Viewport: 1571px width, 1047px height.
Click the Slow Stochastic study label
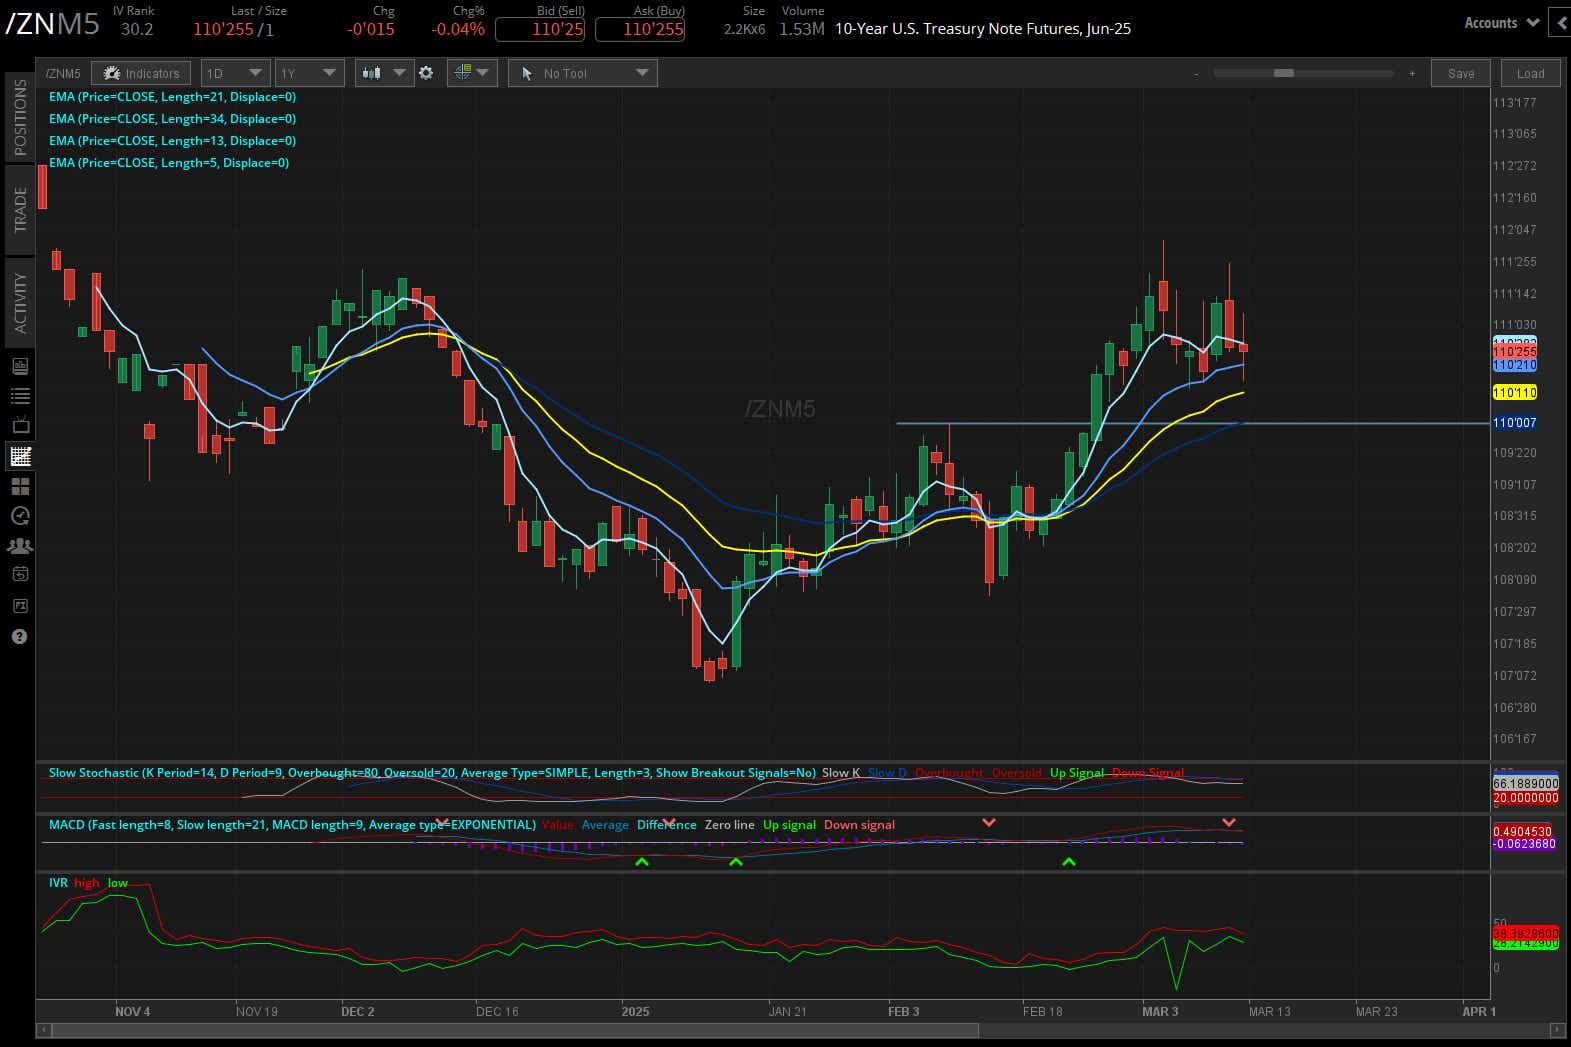point(432,773)
